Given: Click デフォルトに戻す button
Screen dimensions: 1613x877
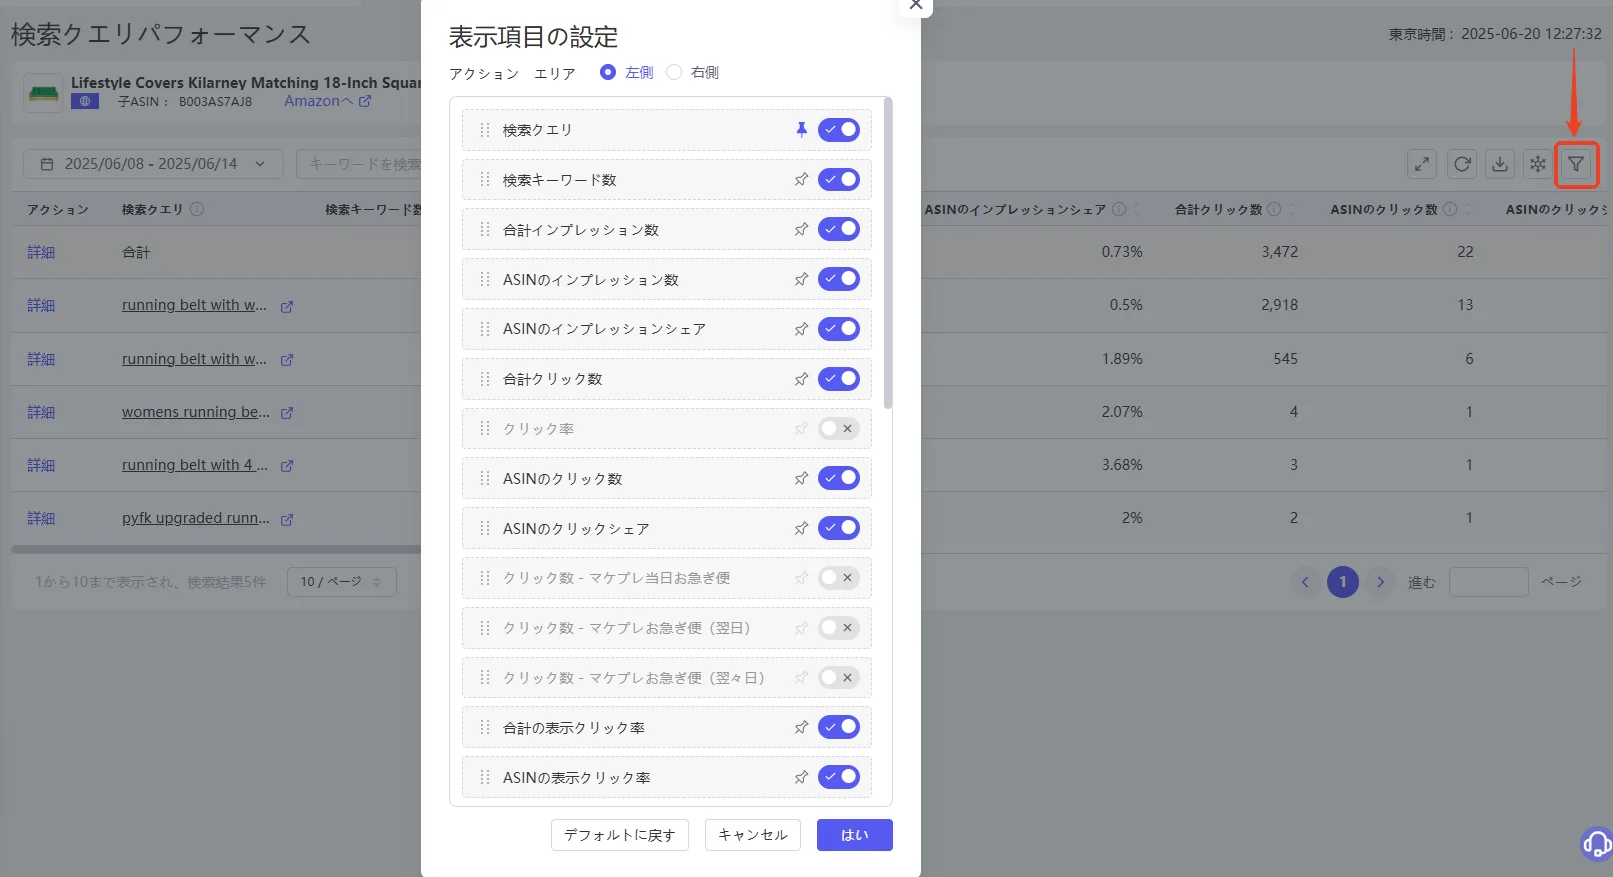Looking at the screenshot, I should tap(620, 835).
